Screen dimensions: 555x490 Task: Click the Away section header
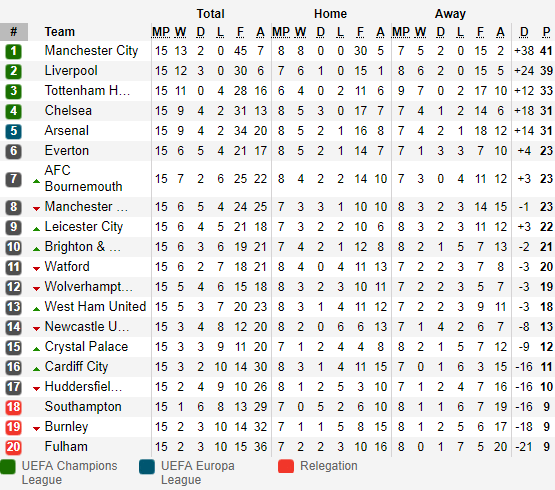coord(450,13)
